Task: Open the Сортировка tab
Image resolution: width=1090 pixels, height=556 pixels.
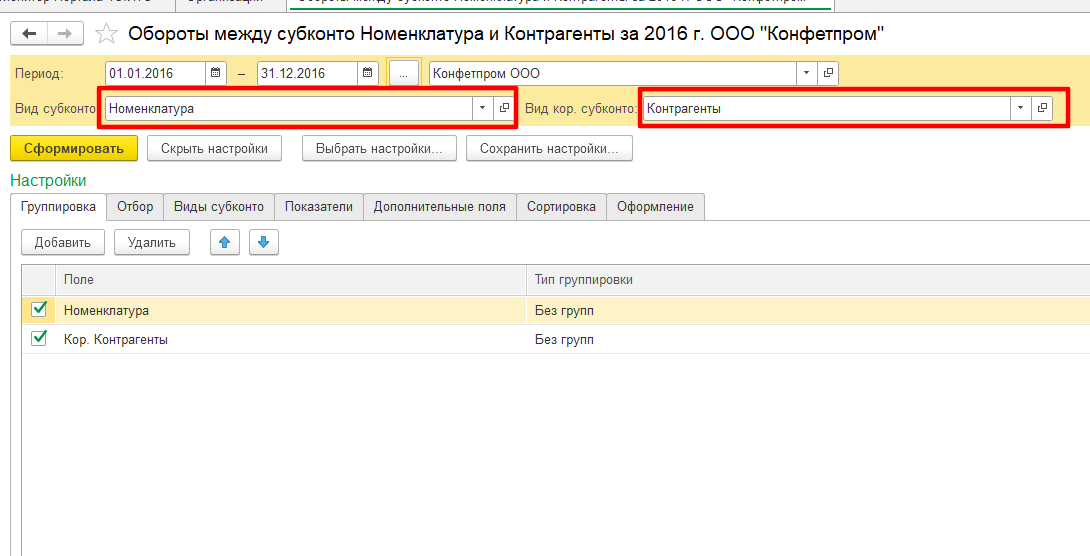Action: [562, 206]
